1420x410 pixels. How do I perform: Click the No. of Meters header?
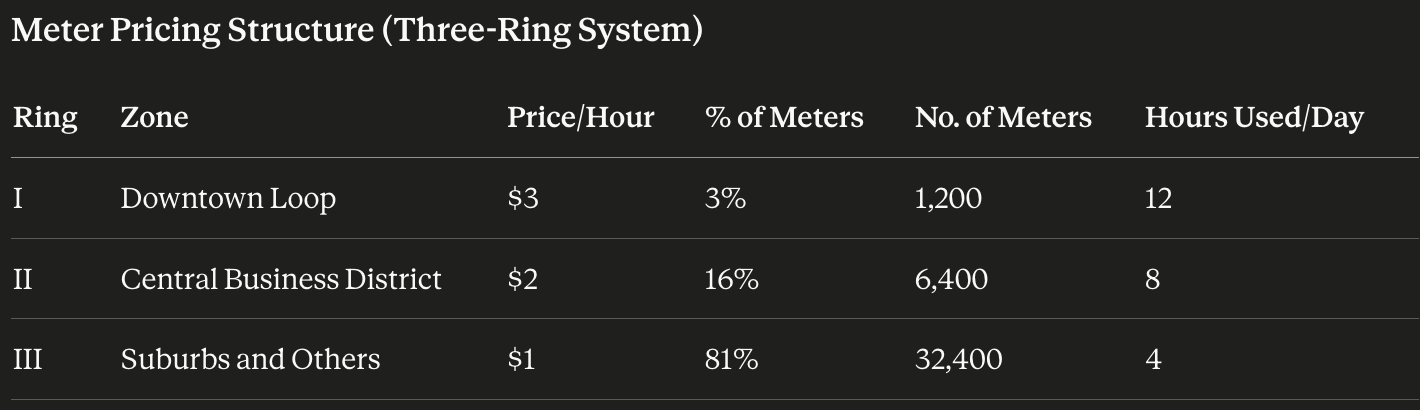click(x=1003, y=118)
